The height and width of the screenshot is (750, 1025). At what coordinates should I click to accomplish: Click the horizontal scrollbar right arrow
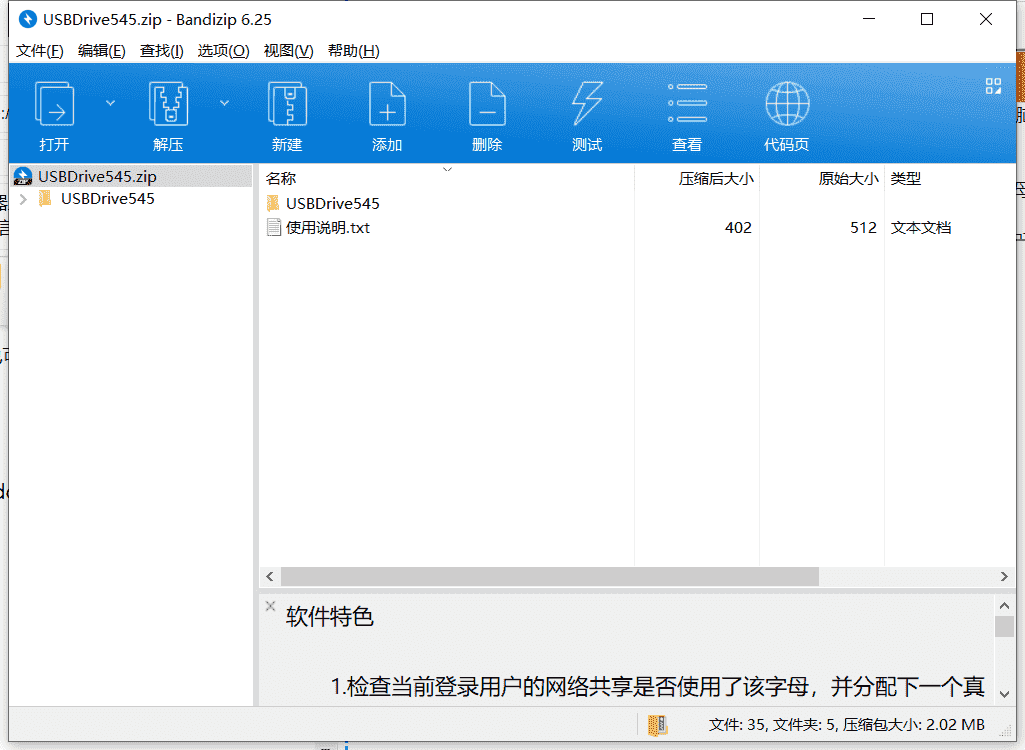pyautogui.click(x=1004, y=576)
